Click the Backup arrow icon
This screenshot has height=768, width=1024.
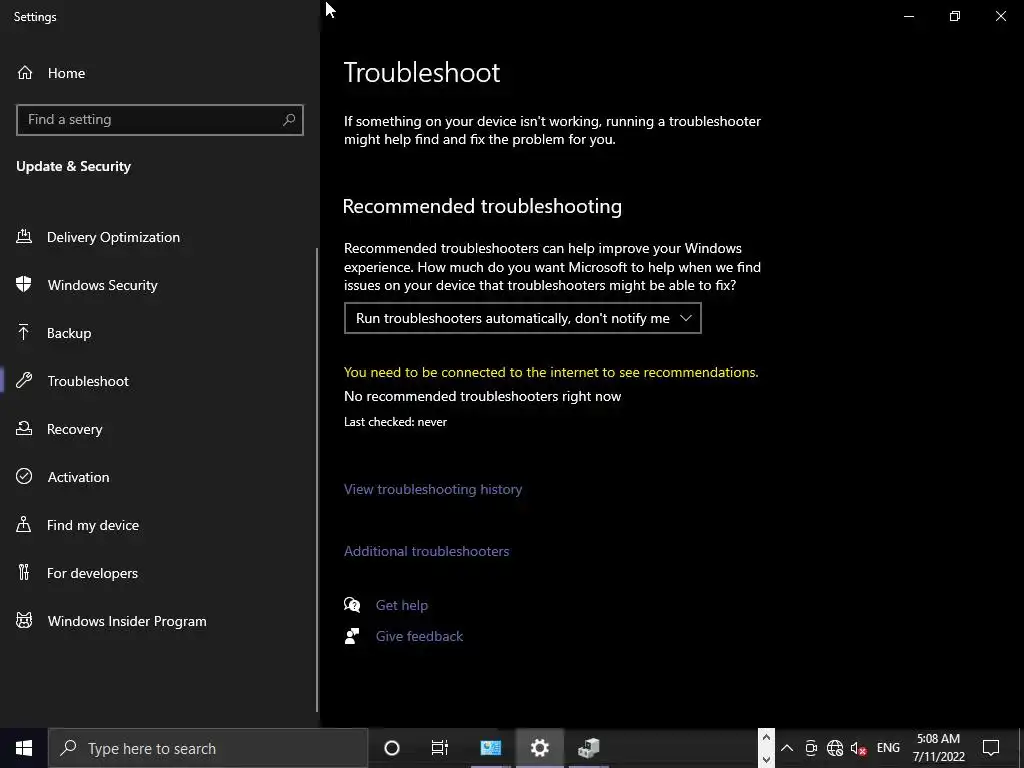pyautogui.click(x=24, y=332)
